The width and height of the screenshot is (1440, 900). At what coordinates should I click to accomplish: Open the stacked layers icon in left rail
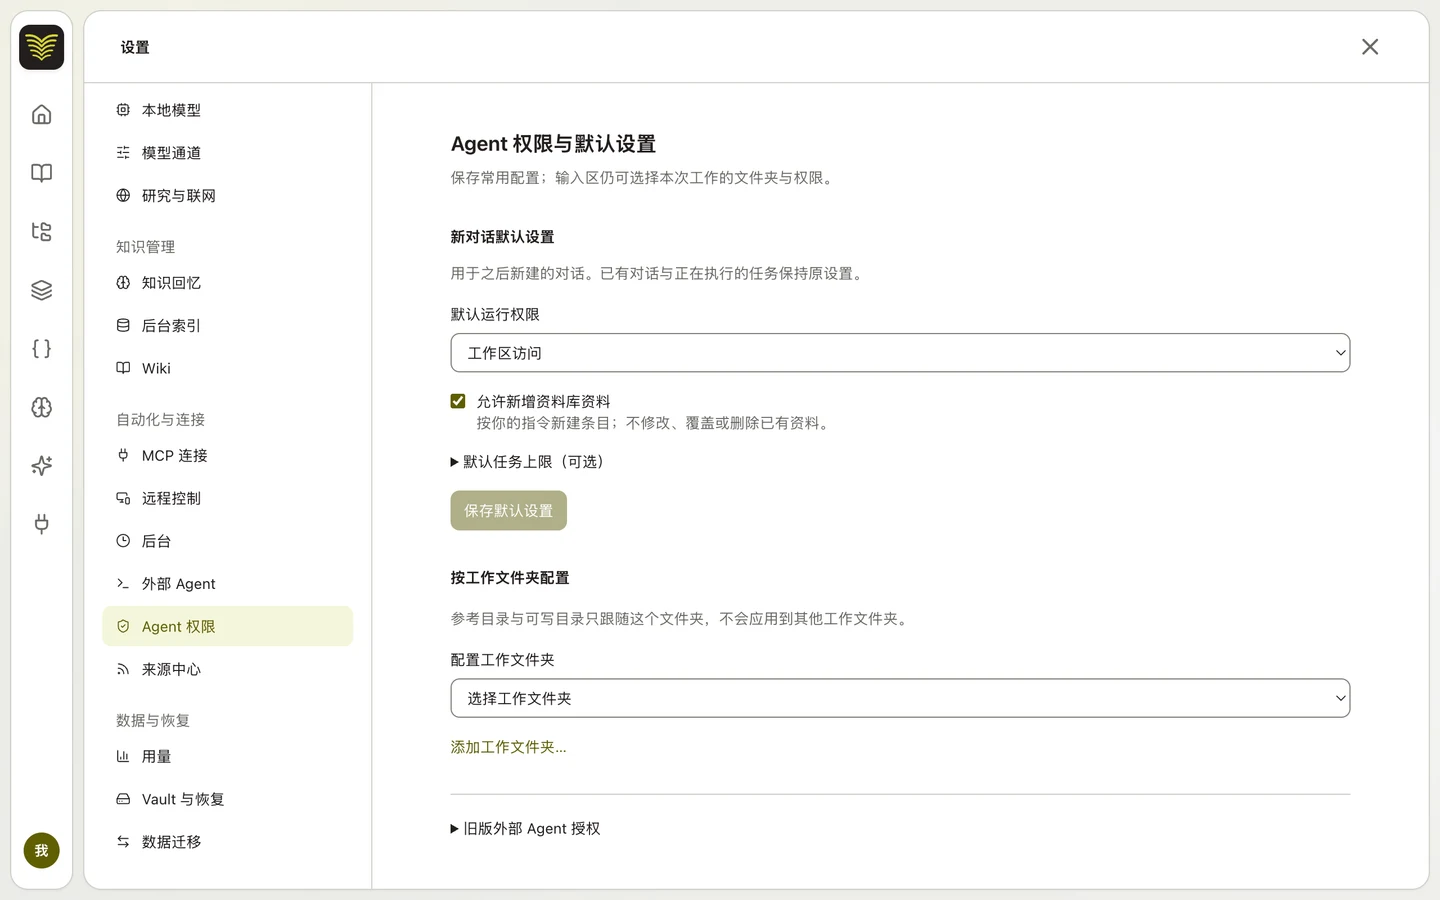(41, 290)
